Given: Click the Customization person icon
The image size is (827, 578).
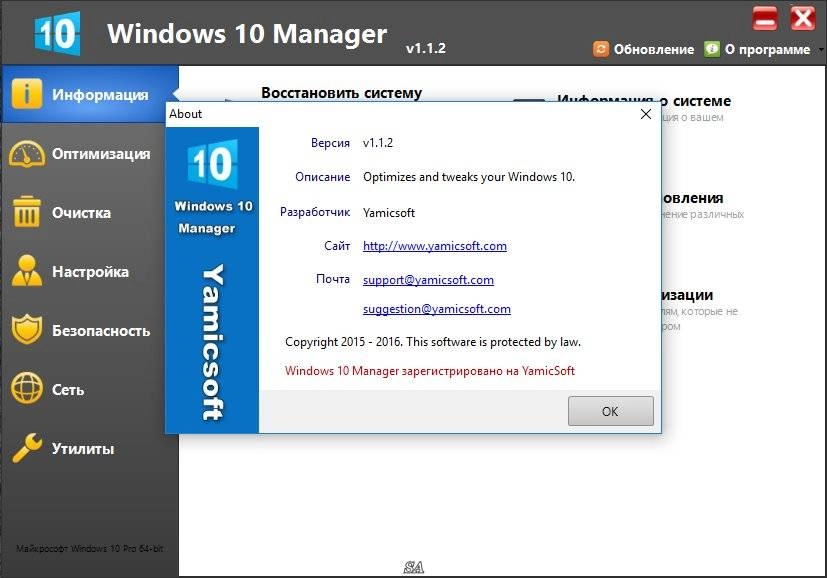Looking at the screenshot, I should [x=27, y=271].
